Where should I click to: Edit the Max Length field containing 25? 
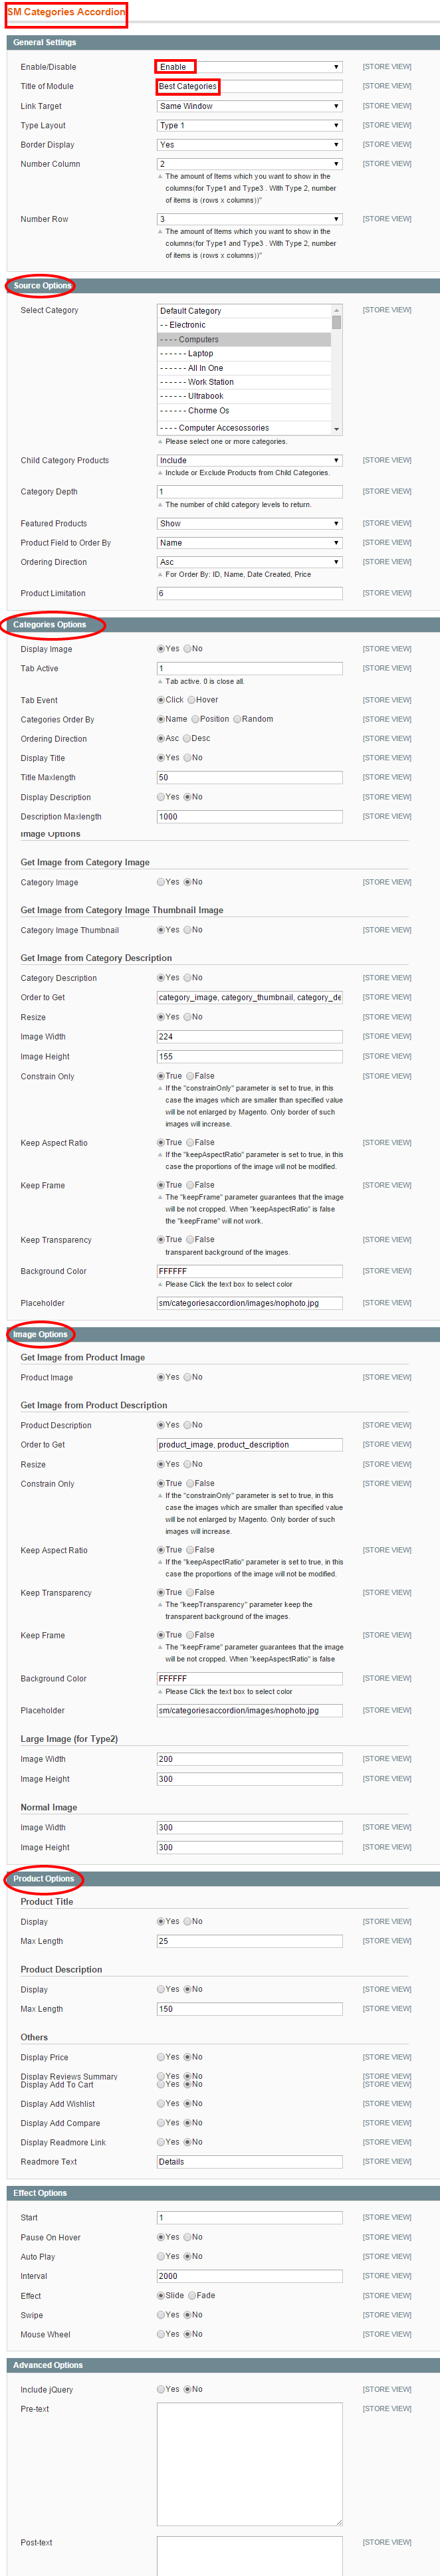coord(249,1941)
